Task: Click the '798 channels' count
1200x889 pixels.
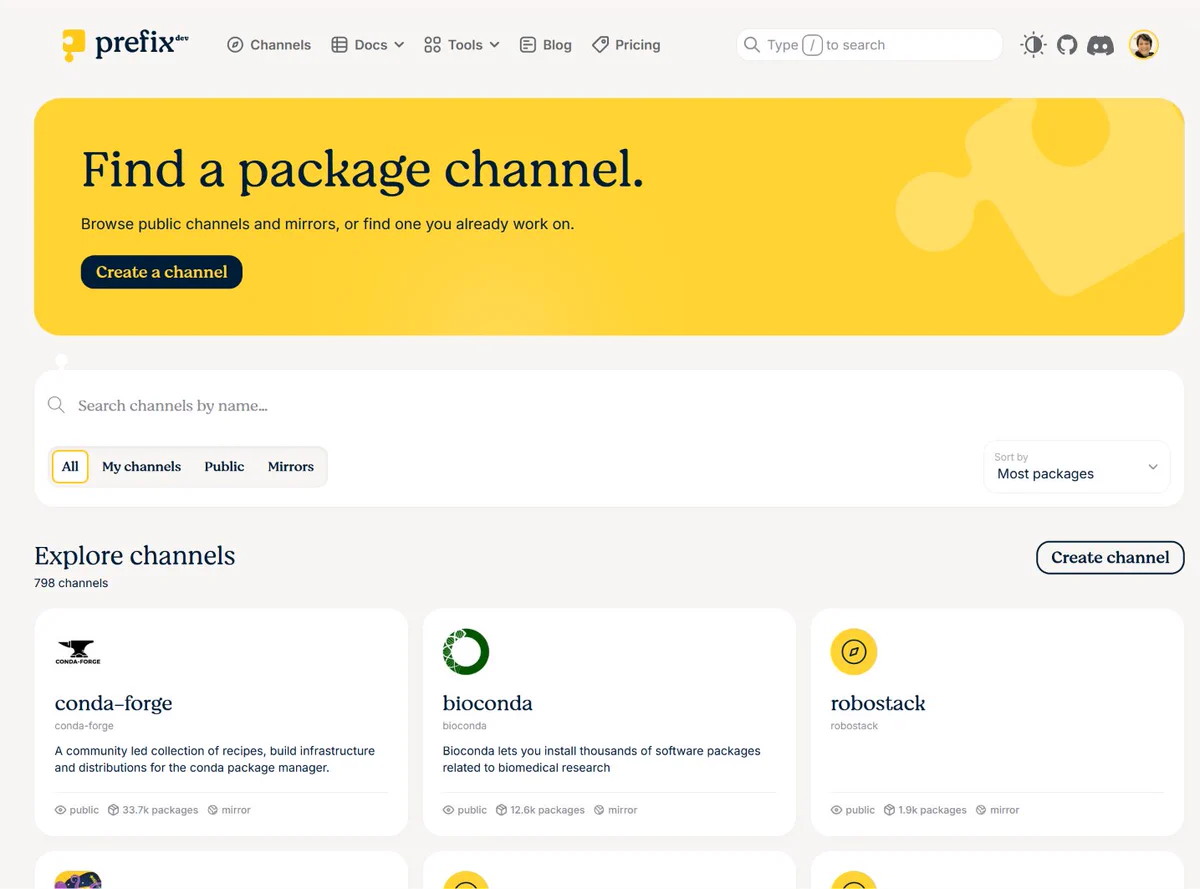Action: click(x=71, y=583)
